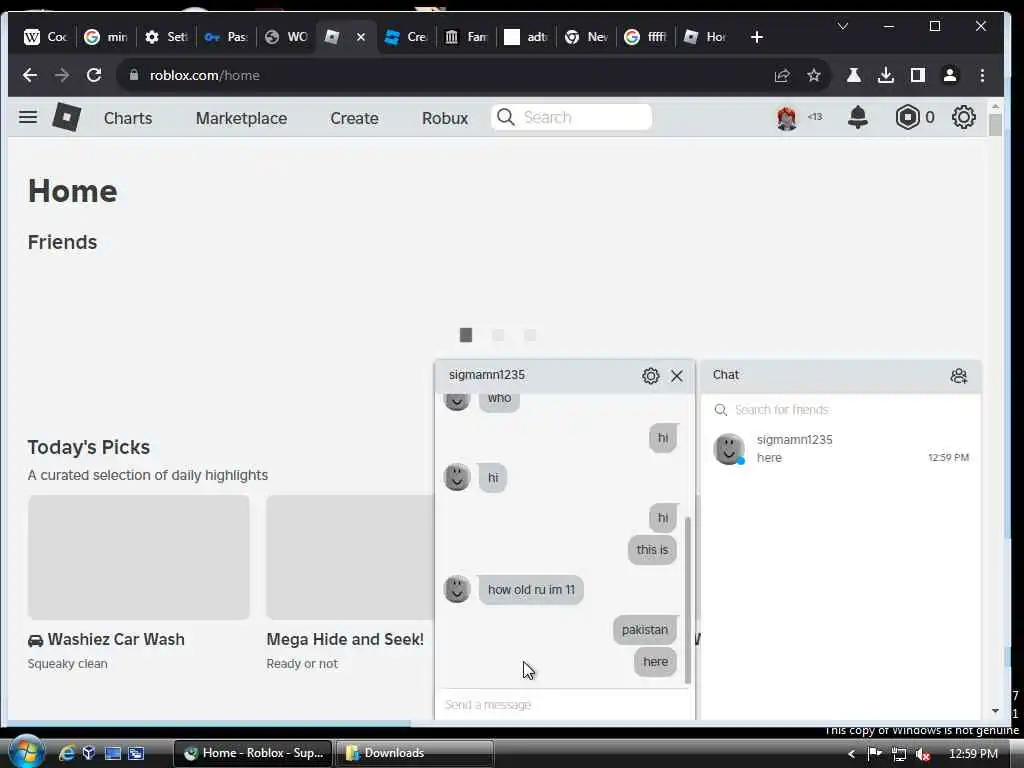The width and height of the screenshot is (1024, 768).
Task: Click the roblox.com/home address bar
Action: pos(444,75)
